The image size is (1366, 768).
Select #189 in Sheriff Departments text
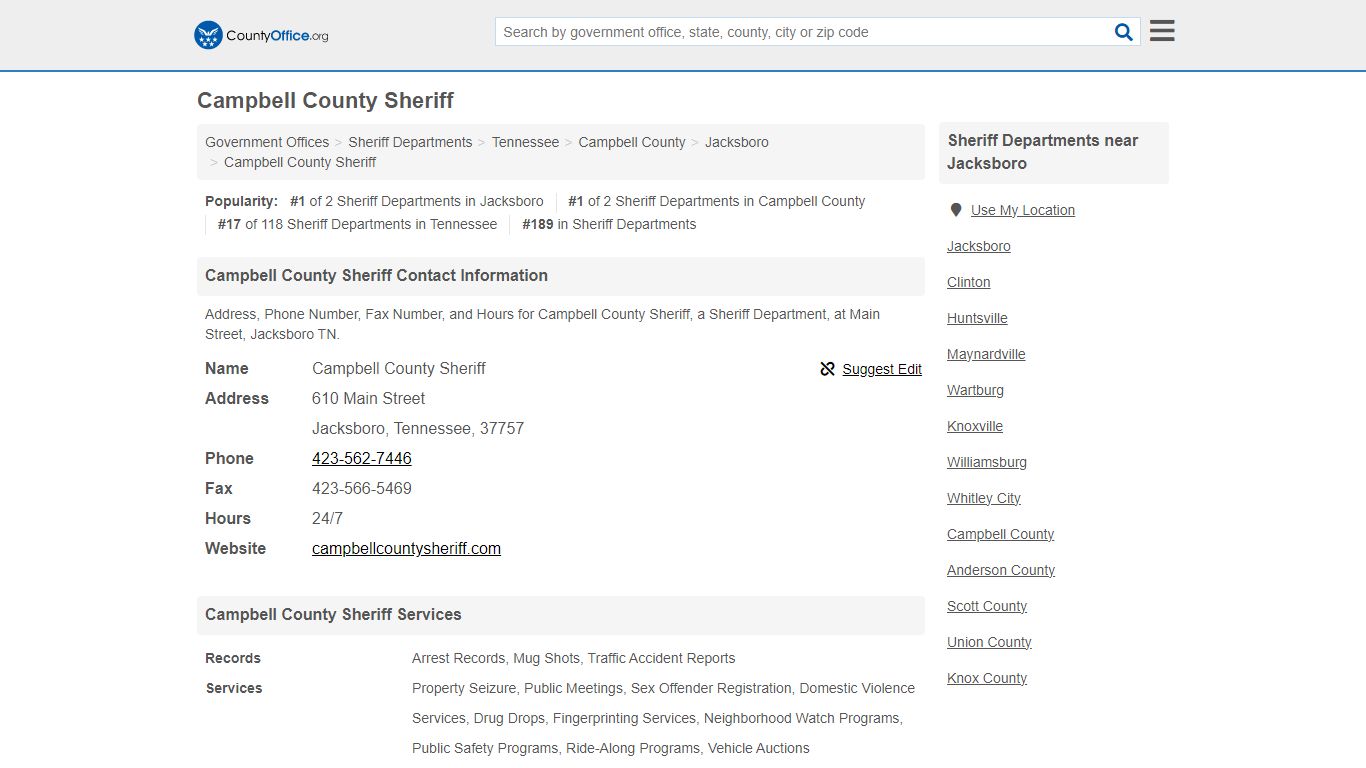click(609, 224)
